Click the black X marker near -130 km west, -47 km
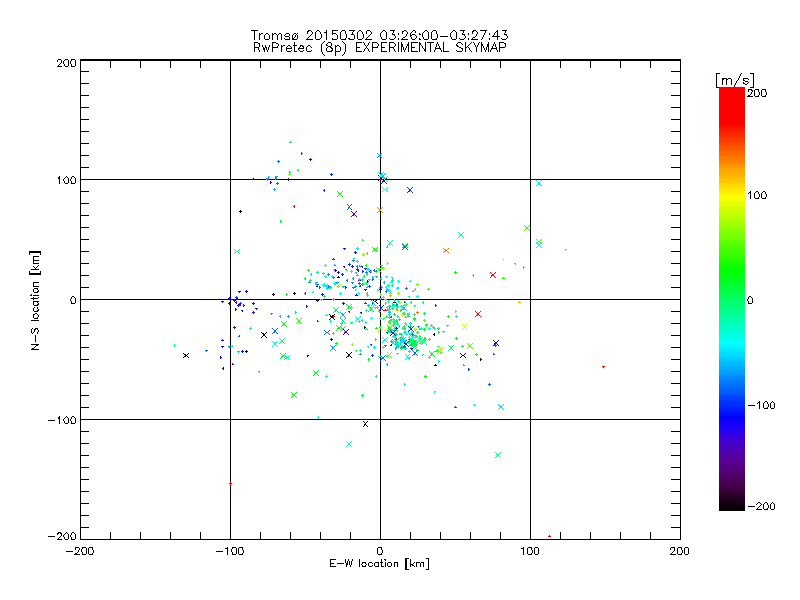 [186, 356]
